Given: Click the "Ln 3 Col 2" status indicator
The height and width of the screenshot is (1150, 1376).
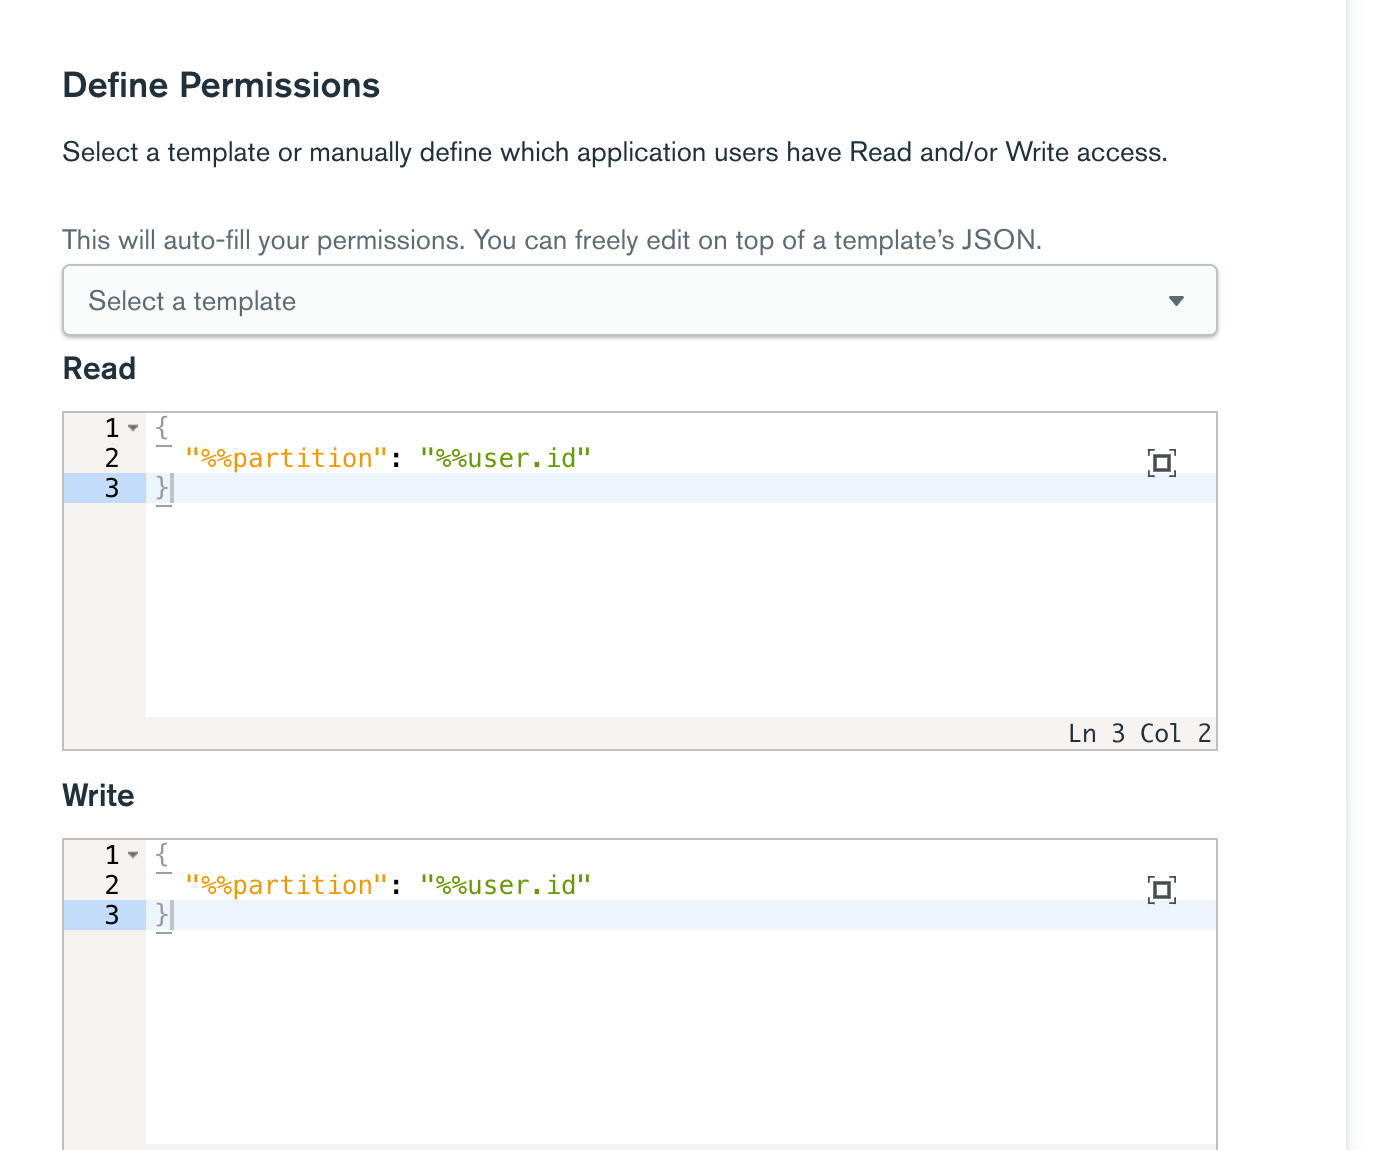Looking at the screenshot, I should point(1139,734).
